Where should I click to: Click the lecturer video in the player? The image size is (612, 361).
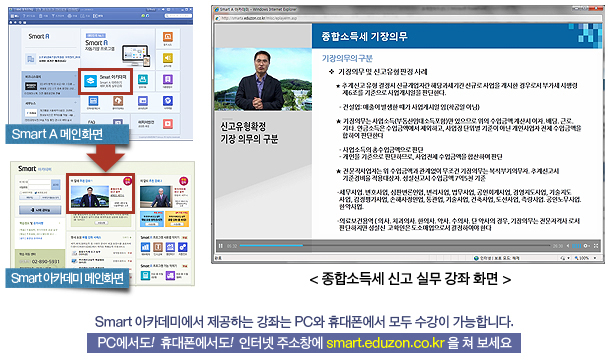[263, 80]
